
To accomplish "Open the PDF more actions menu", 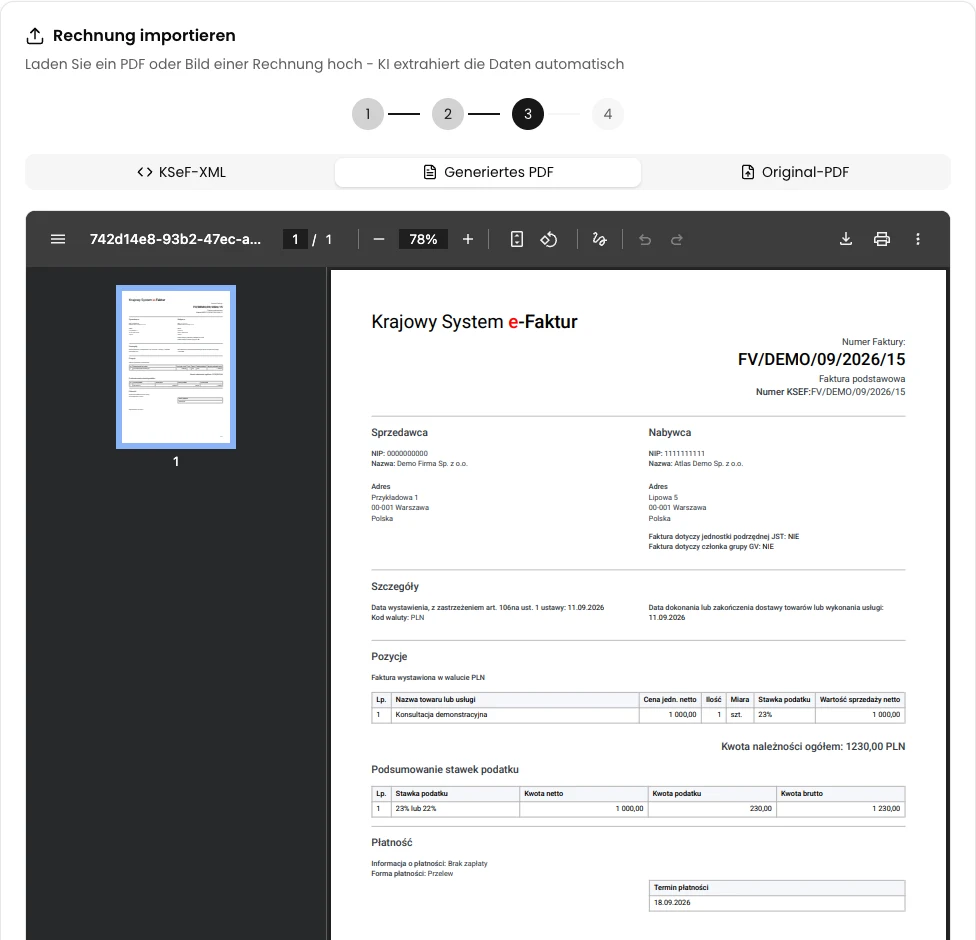I will click(917, 239).
